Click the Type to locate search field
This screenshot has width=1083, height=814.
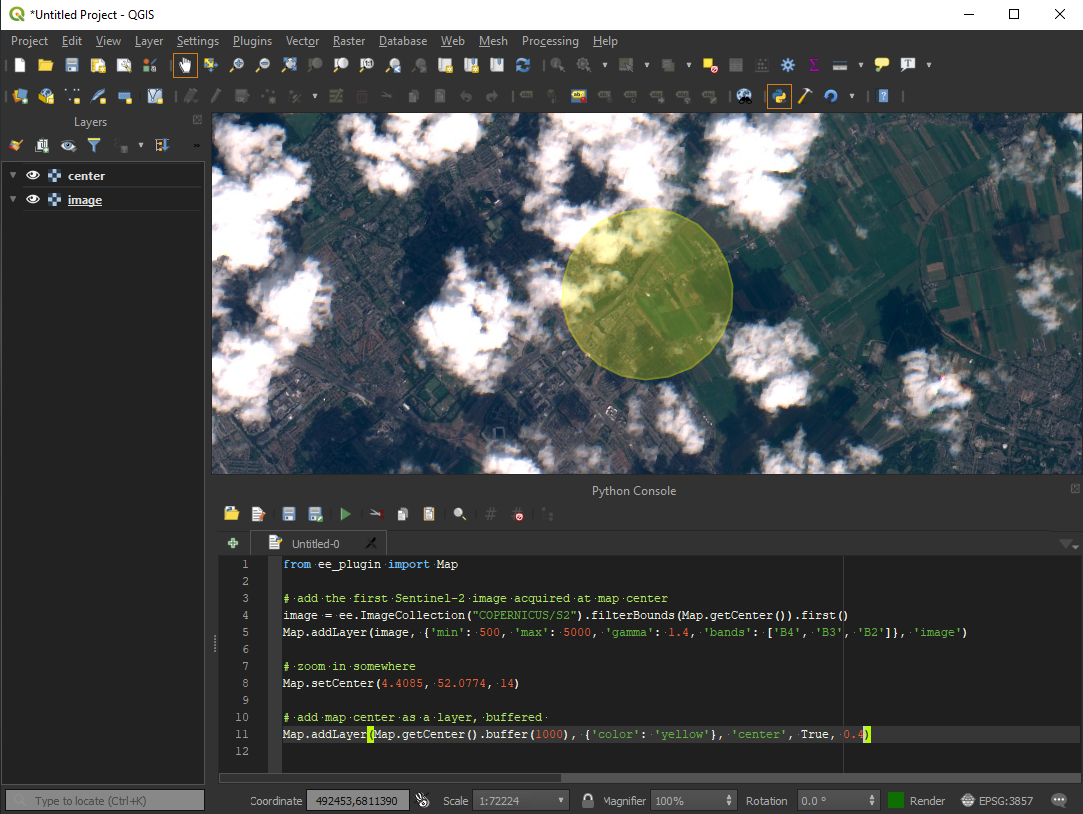click(105, 801)
